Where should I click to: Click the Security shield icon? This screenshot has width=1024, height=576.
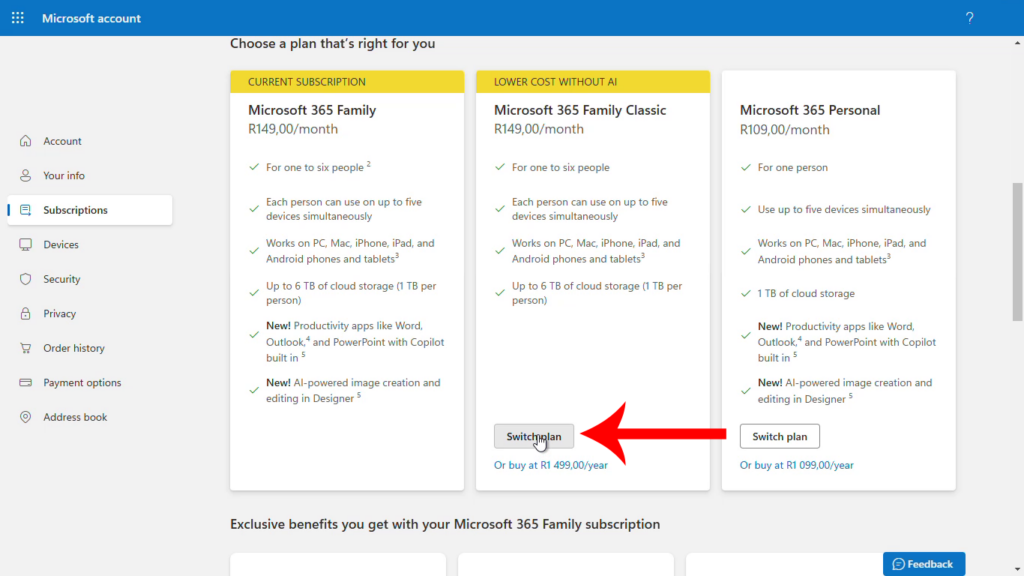point(27,279)
